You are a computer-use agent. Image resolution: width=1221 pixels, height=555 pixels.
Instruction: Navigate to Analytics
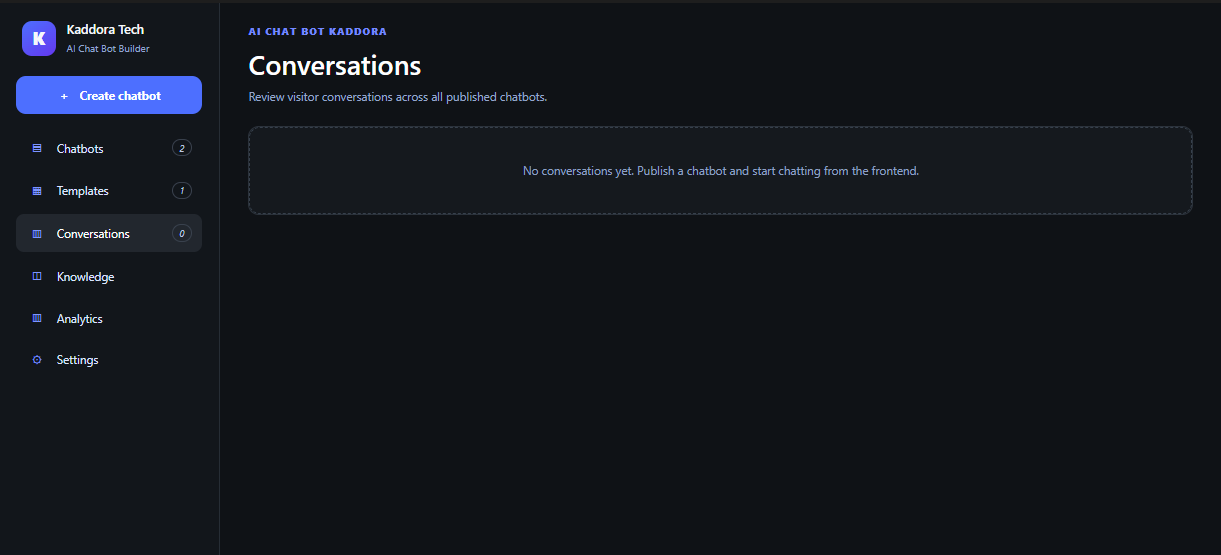click(109, 318)
